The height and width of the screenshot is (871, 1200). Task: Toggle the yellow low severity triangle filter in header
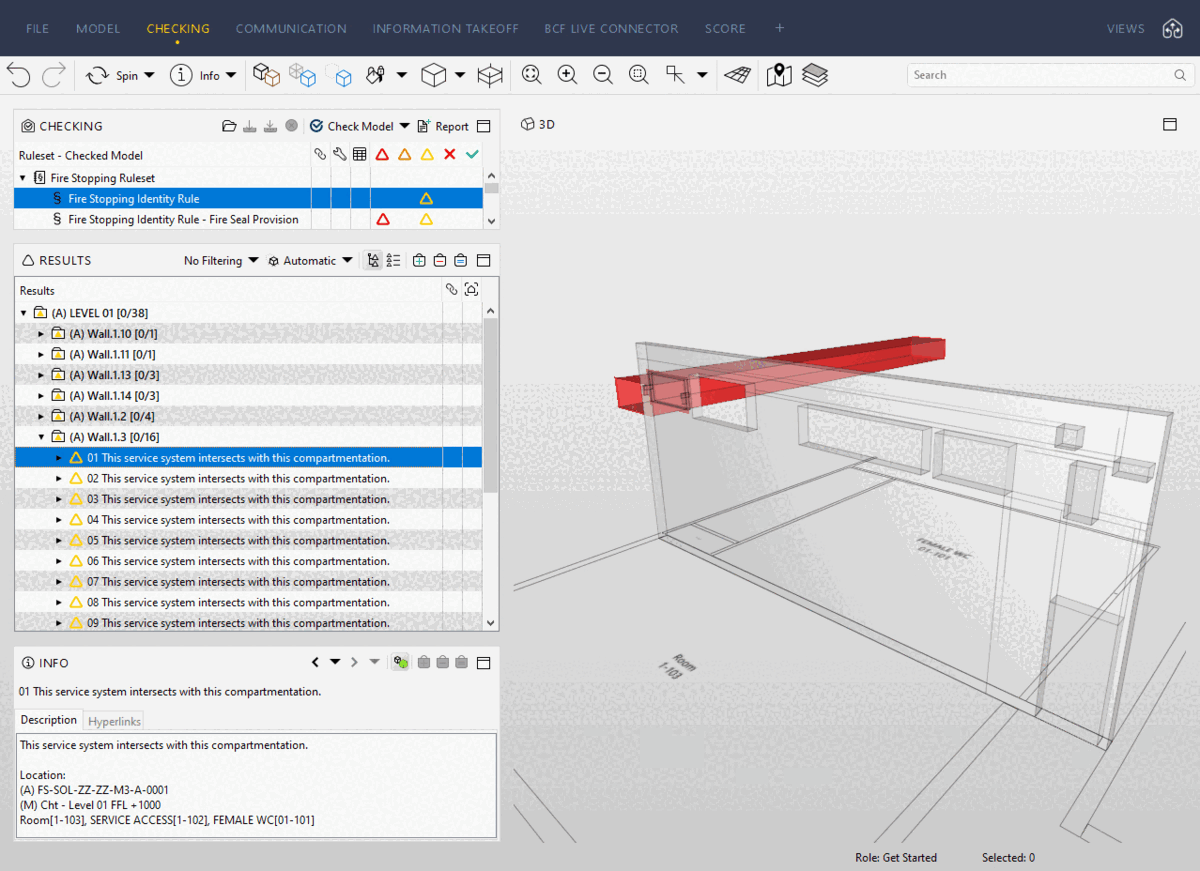coord(427,155)
